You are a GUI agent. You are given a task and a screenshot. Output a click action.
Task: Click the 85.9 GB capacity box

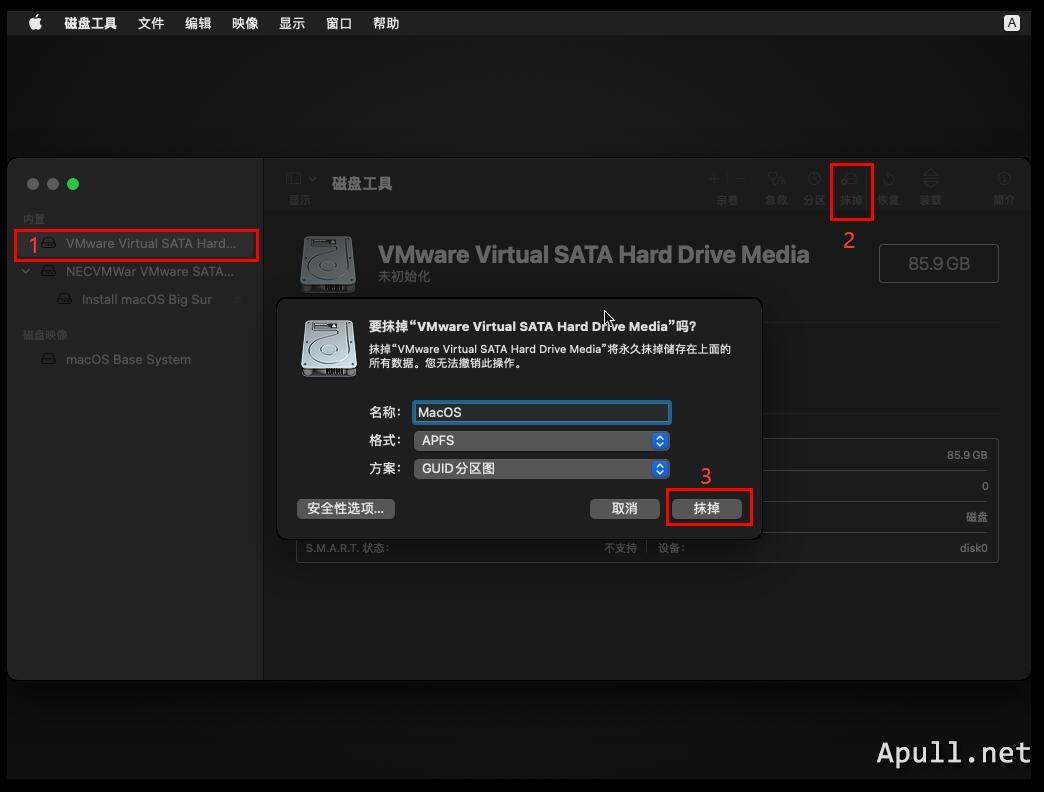pos(939,264)
